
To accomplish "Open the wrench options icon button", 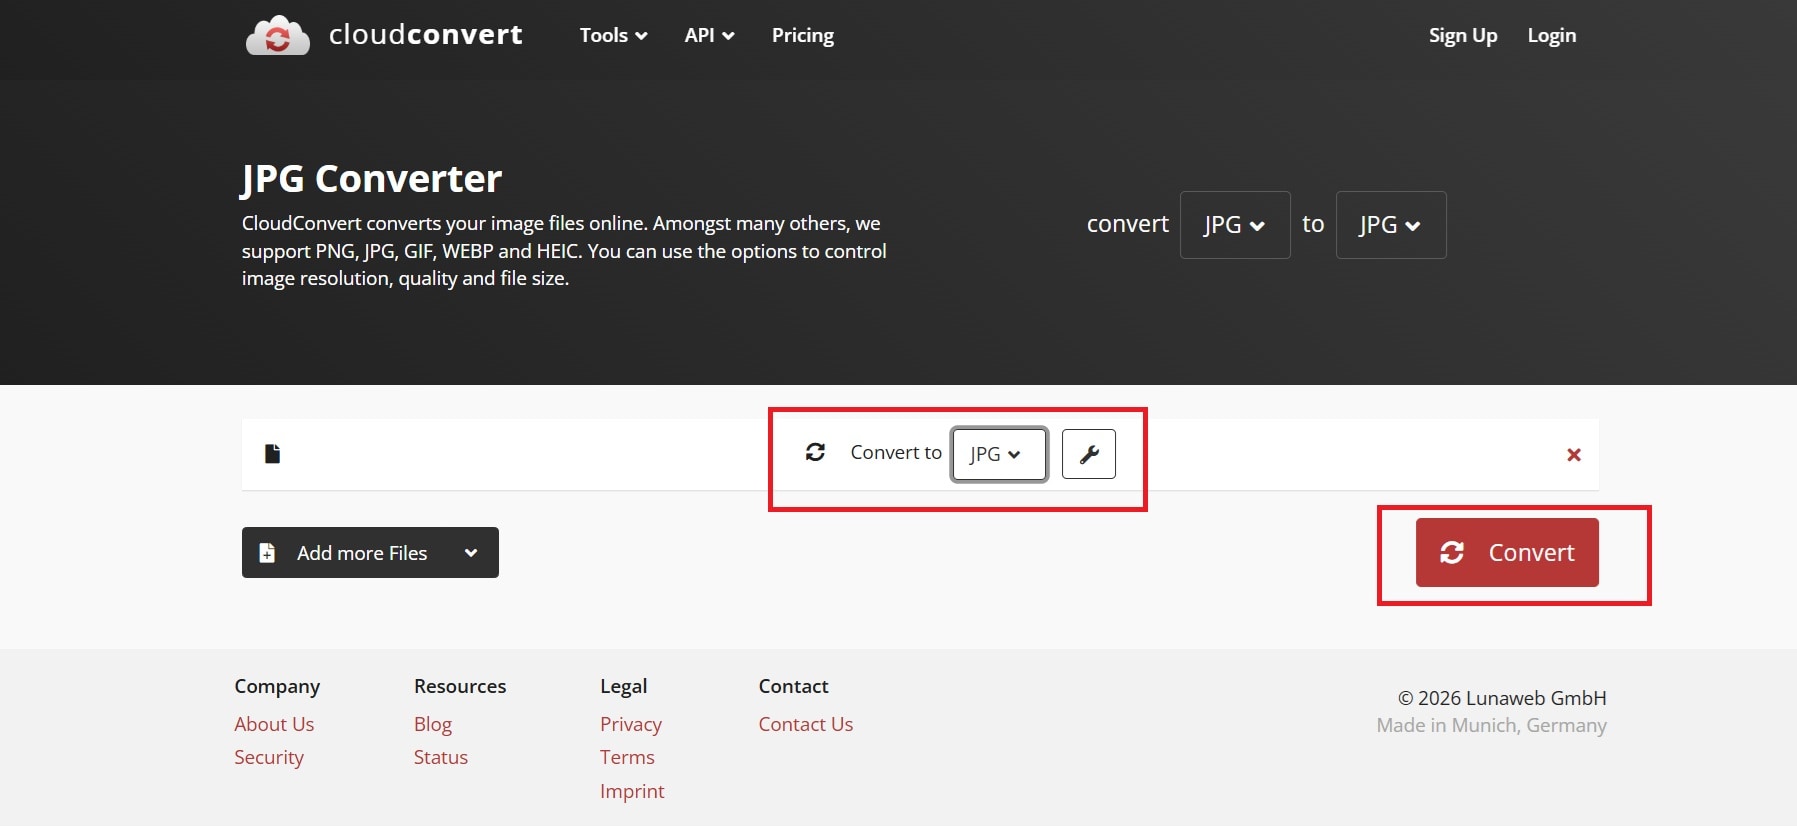I will pos(1089,454).
